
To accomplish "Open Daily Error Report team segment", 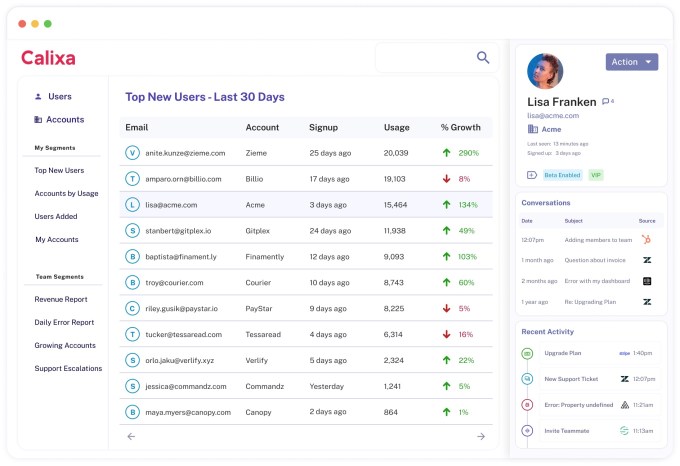I will pos(64,322).
